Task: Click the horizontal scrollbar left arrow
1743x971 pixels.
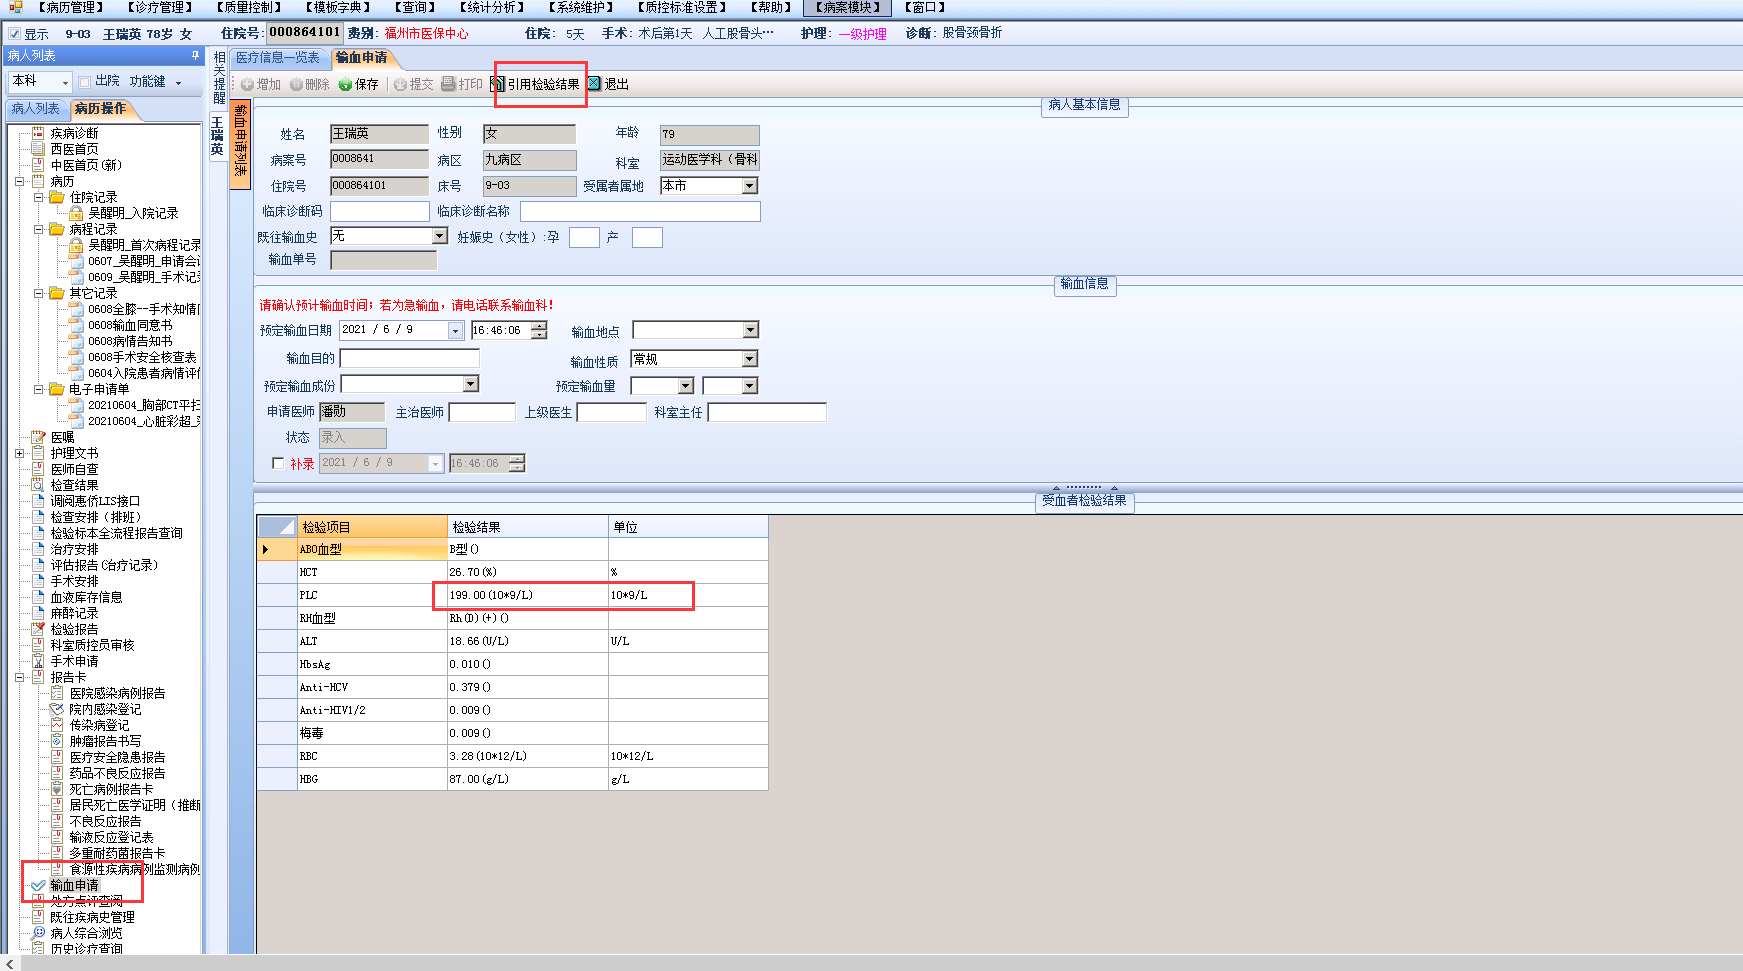Action: (x=10, y=963)
